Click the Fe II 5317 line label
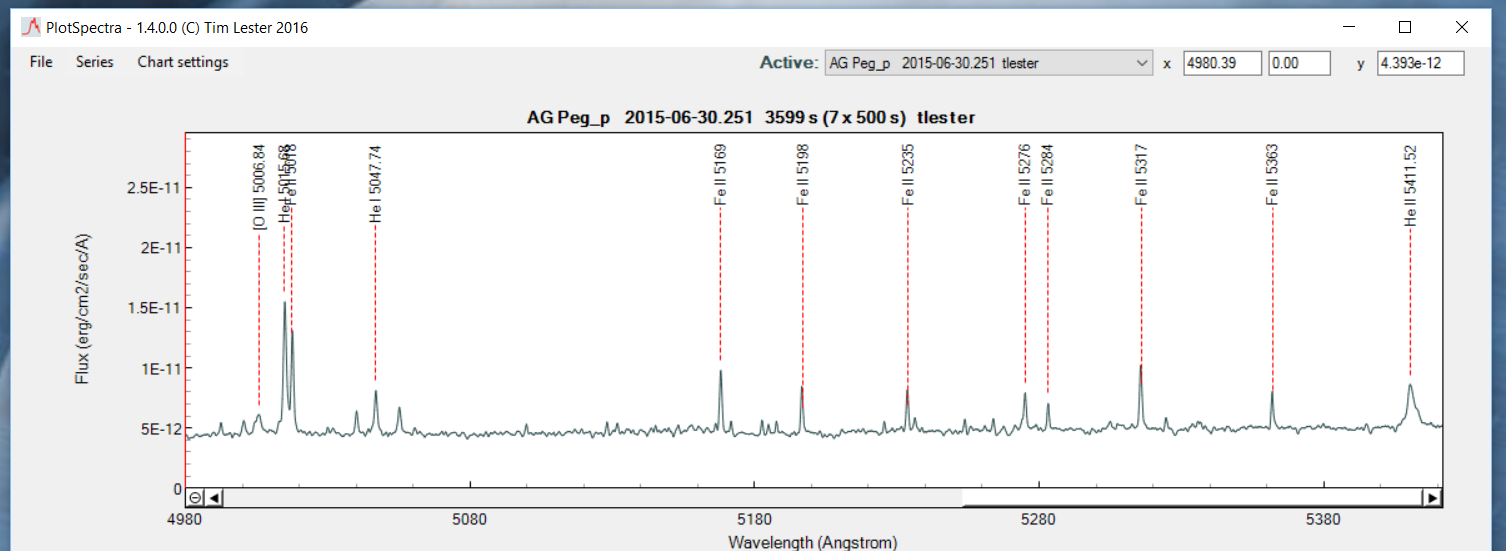This screenshot has width=1506, height=551. click(1140, 175)
